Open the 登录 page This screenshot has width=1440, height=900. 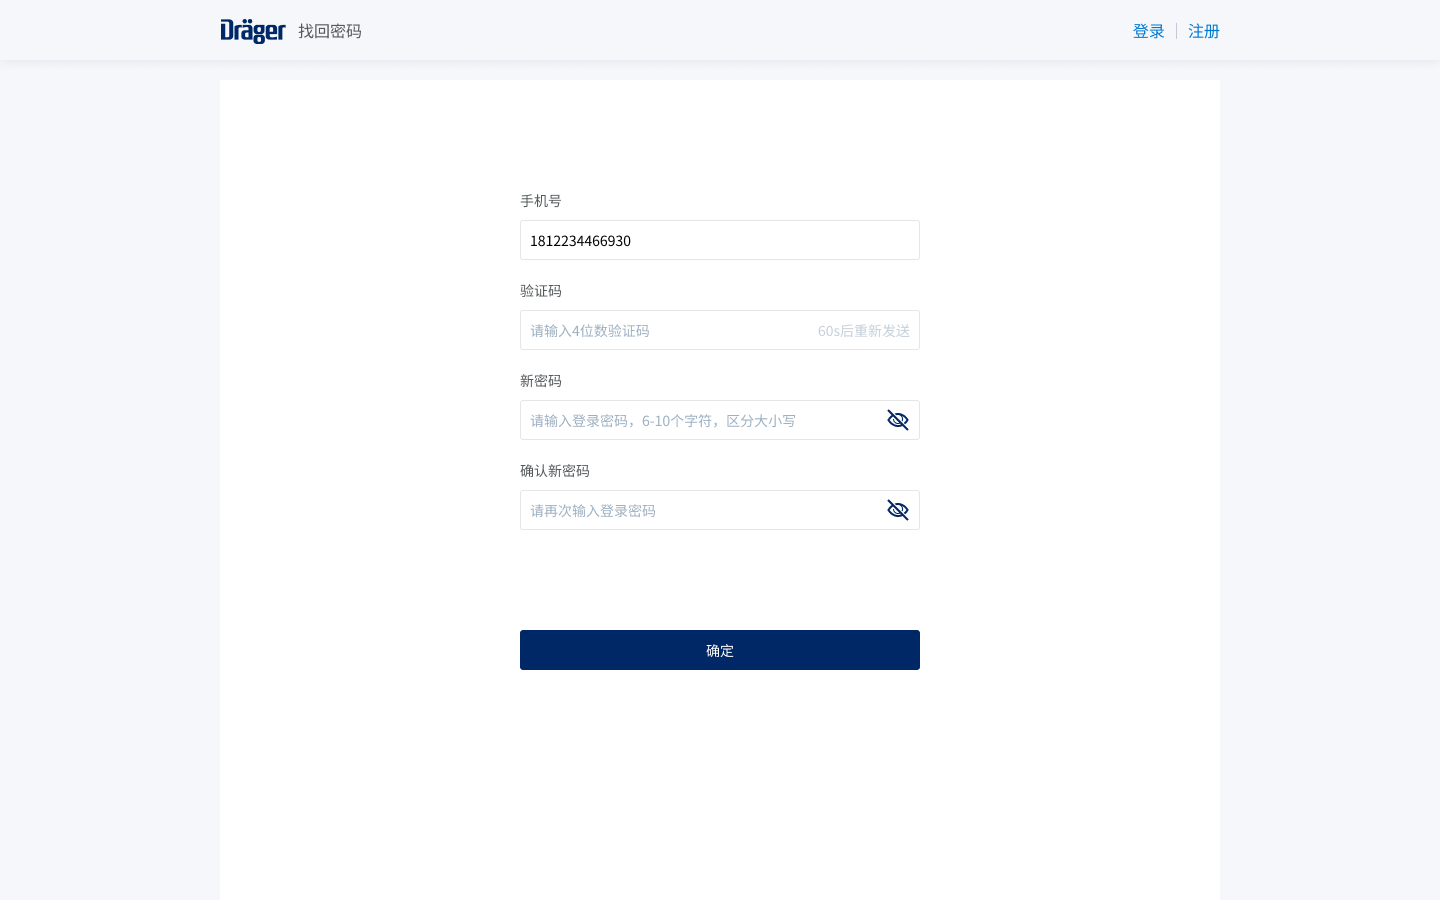pos(1148,31)
